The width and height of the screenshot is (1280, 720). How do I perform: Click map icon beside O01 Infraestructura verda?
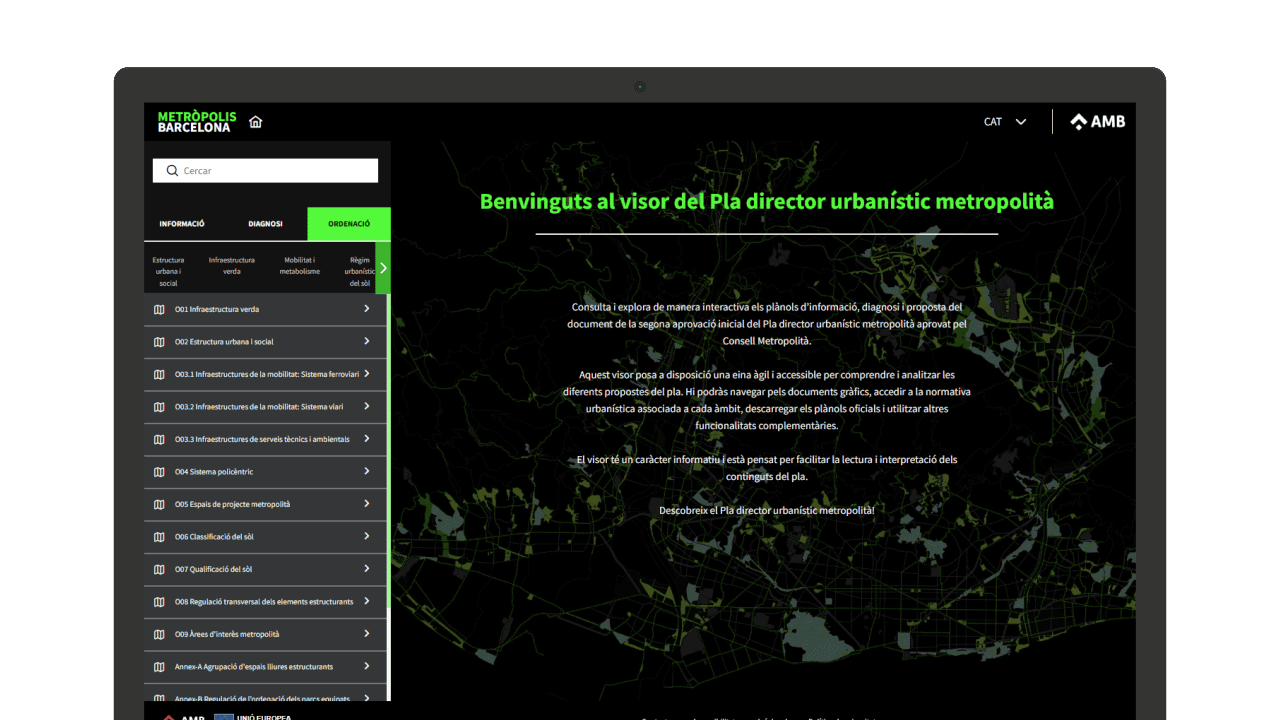click(x=159, y=309)
